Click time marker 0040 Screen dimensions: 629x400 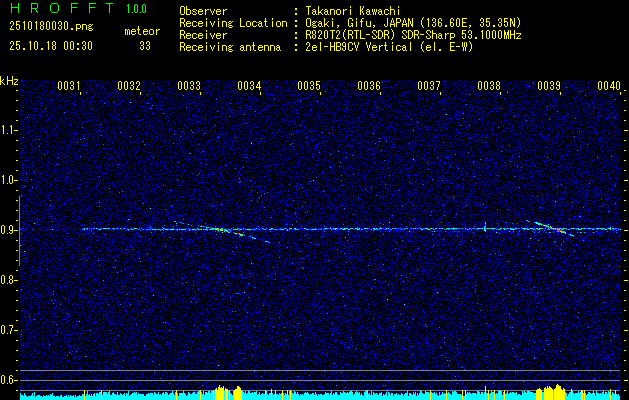609,85
